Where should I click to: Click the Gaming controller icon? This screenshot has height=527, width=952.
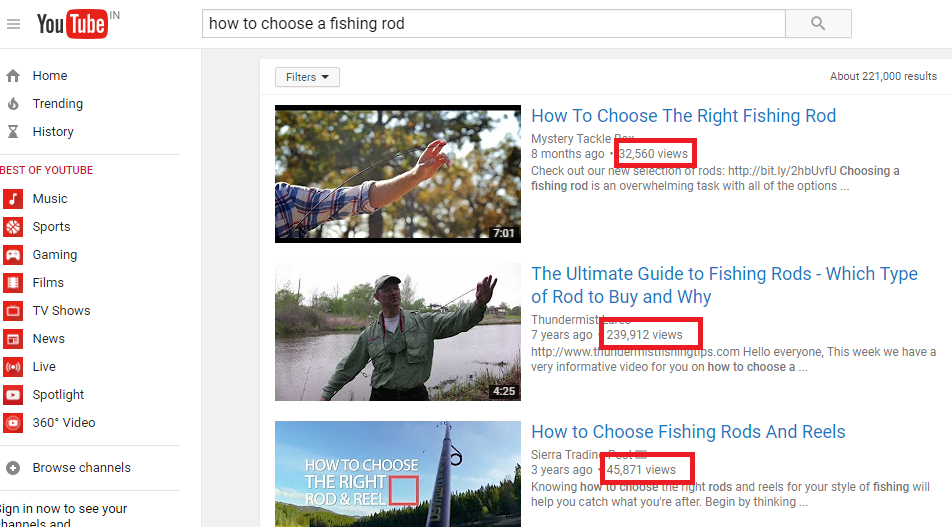click(x=13, y=254)
